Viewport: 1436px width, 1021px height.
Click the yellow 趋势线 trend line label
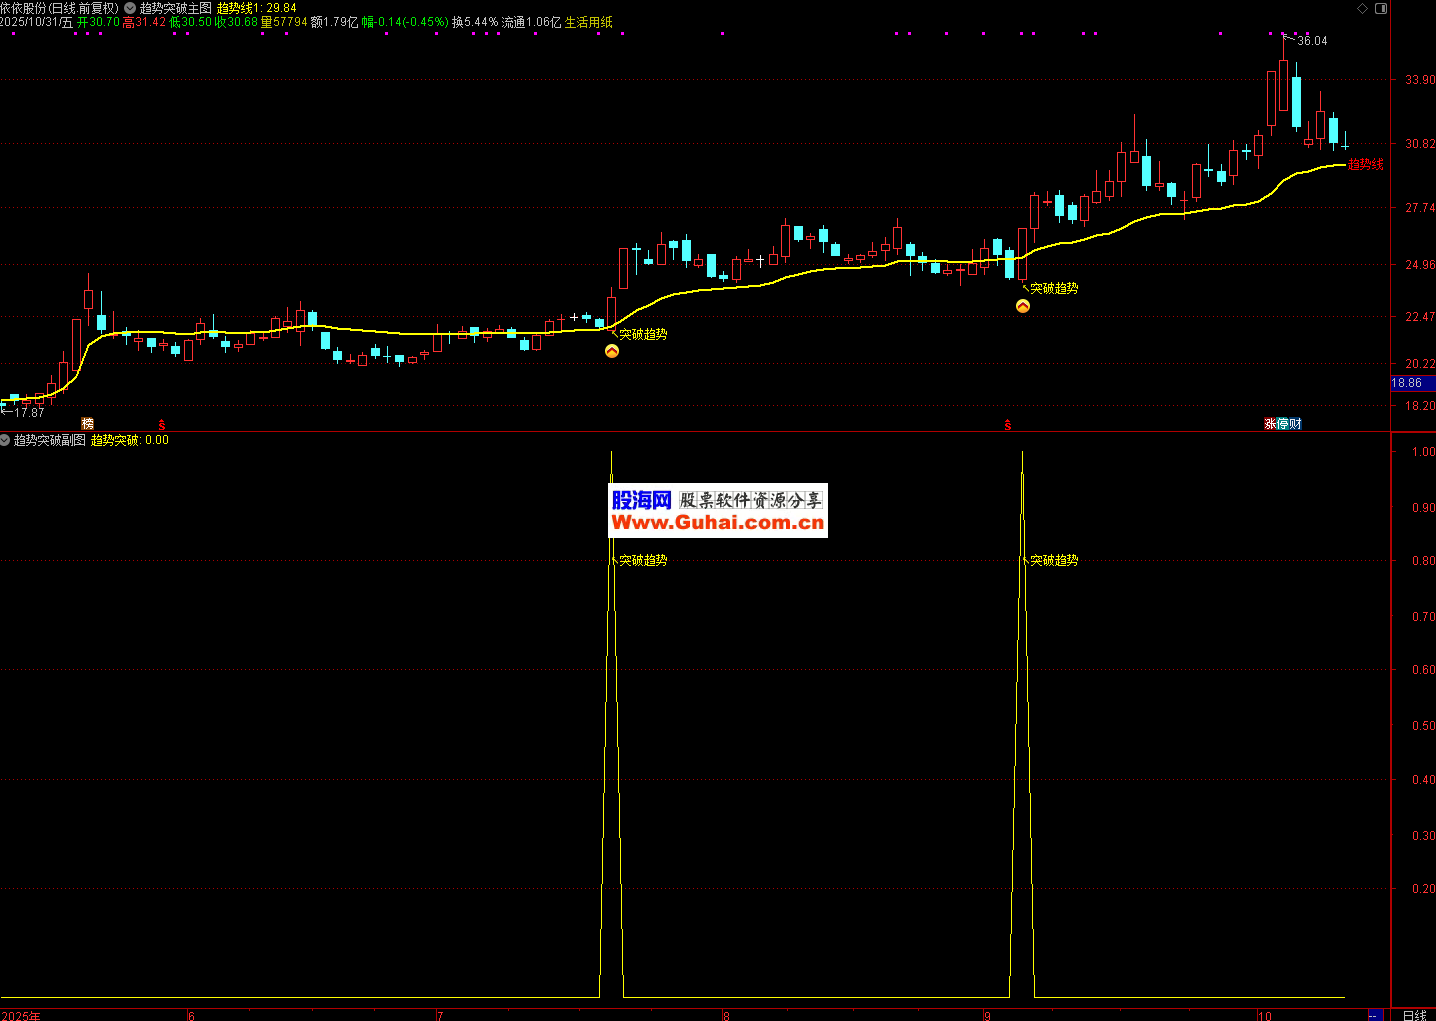click(1365, 164)
